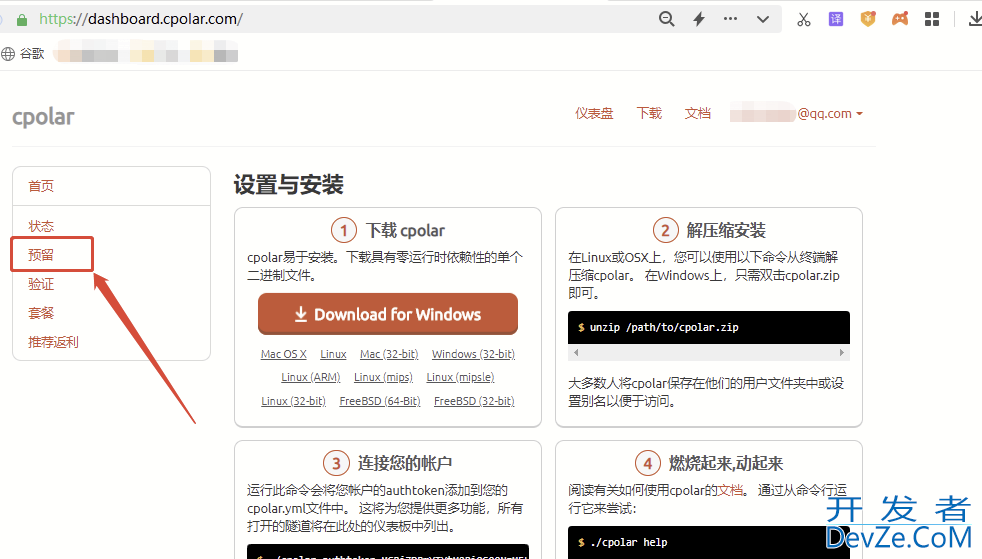The height and width of the screenshot is (559, 982).
Task: Click the Mac (32-bit) download link
Action: click(x=389, y=354)
